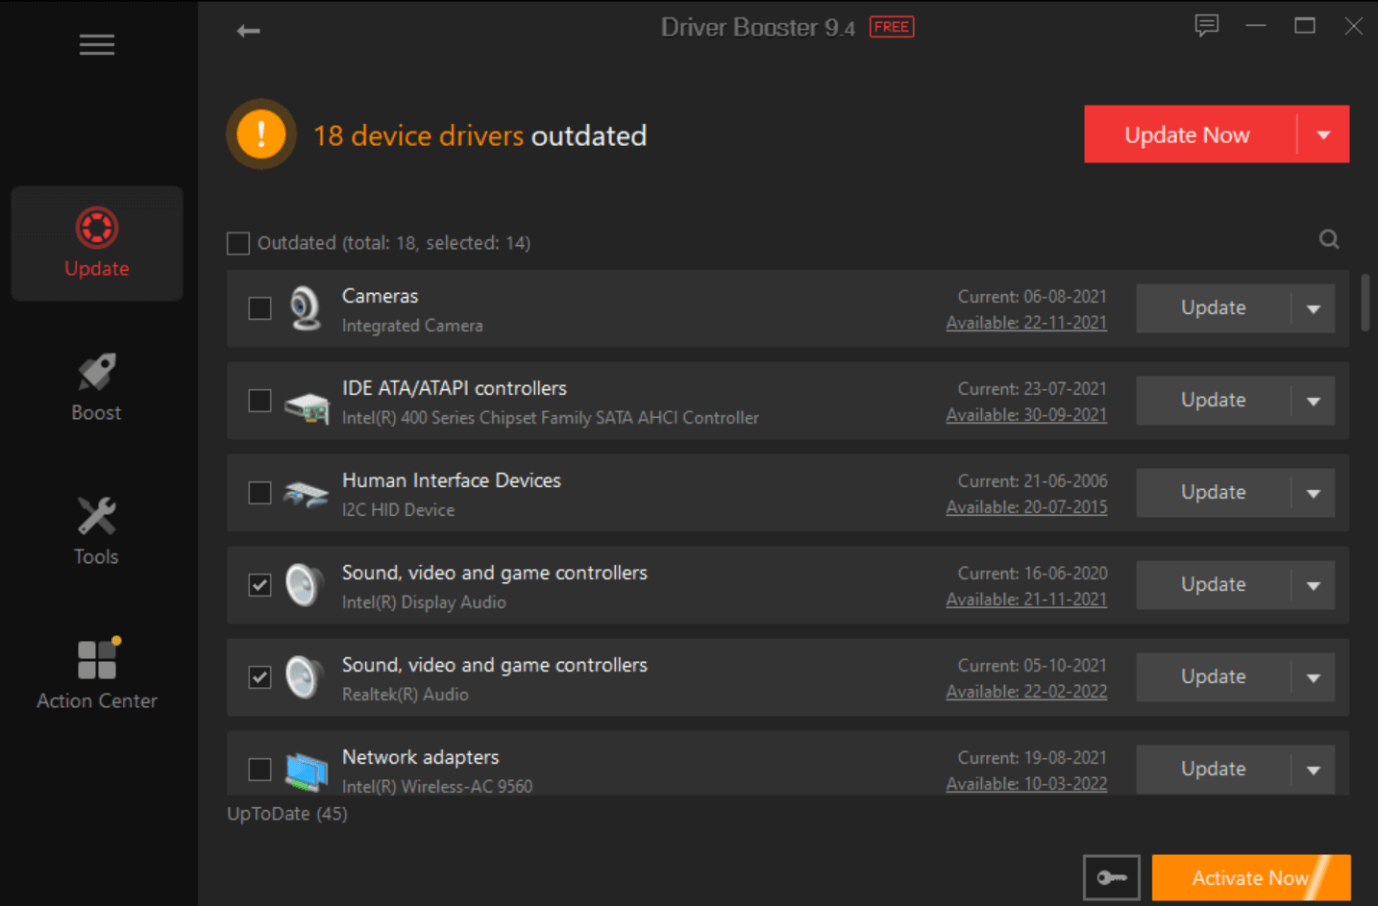
Task: Update the I2C HID Device driver
Action: [x=1212, y=492]
